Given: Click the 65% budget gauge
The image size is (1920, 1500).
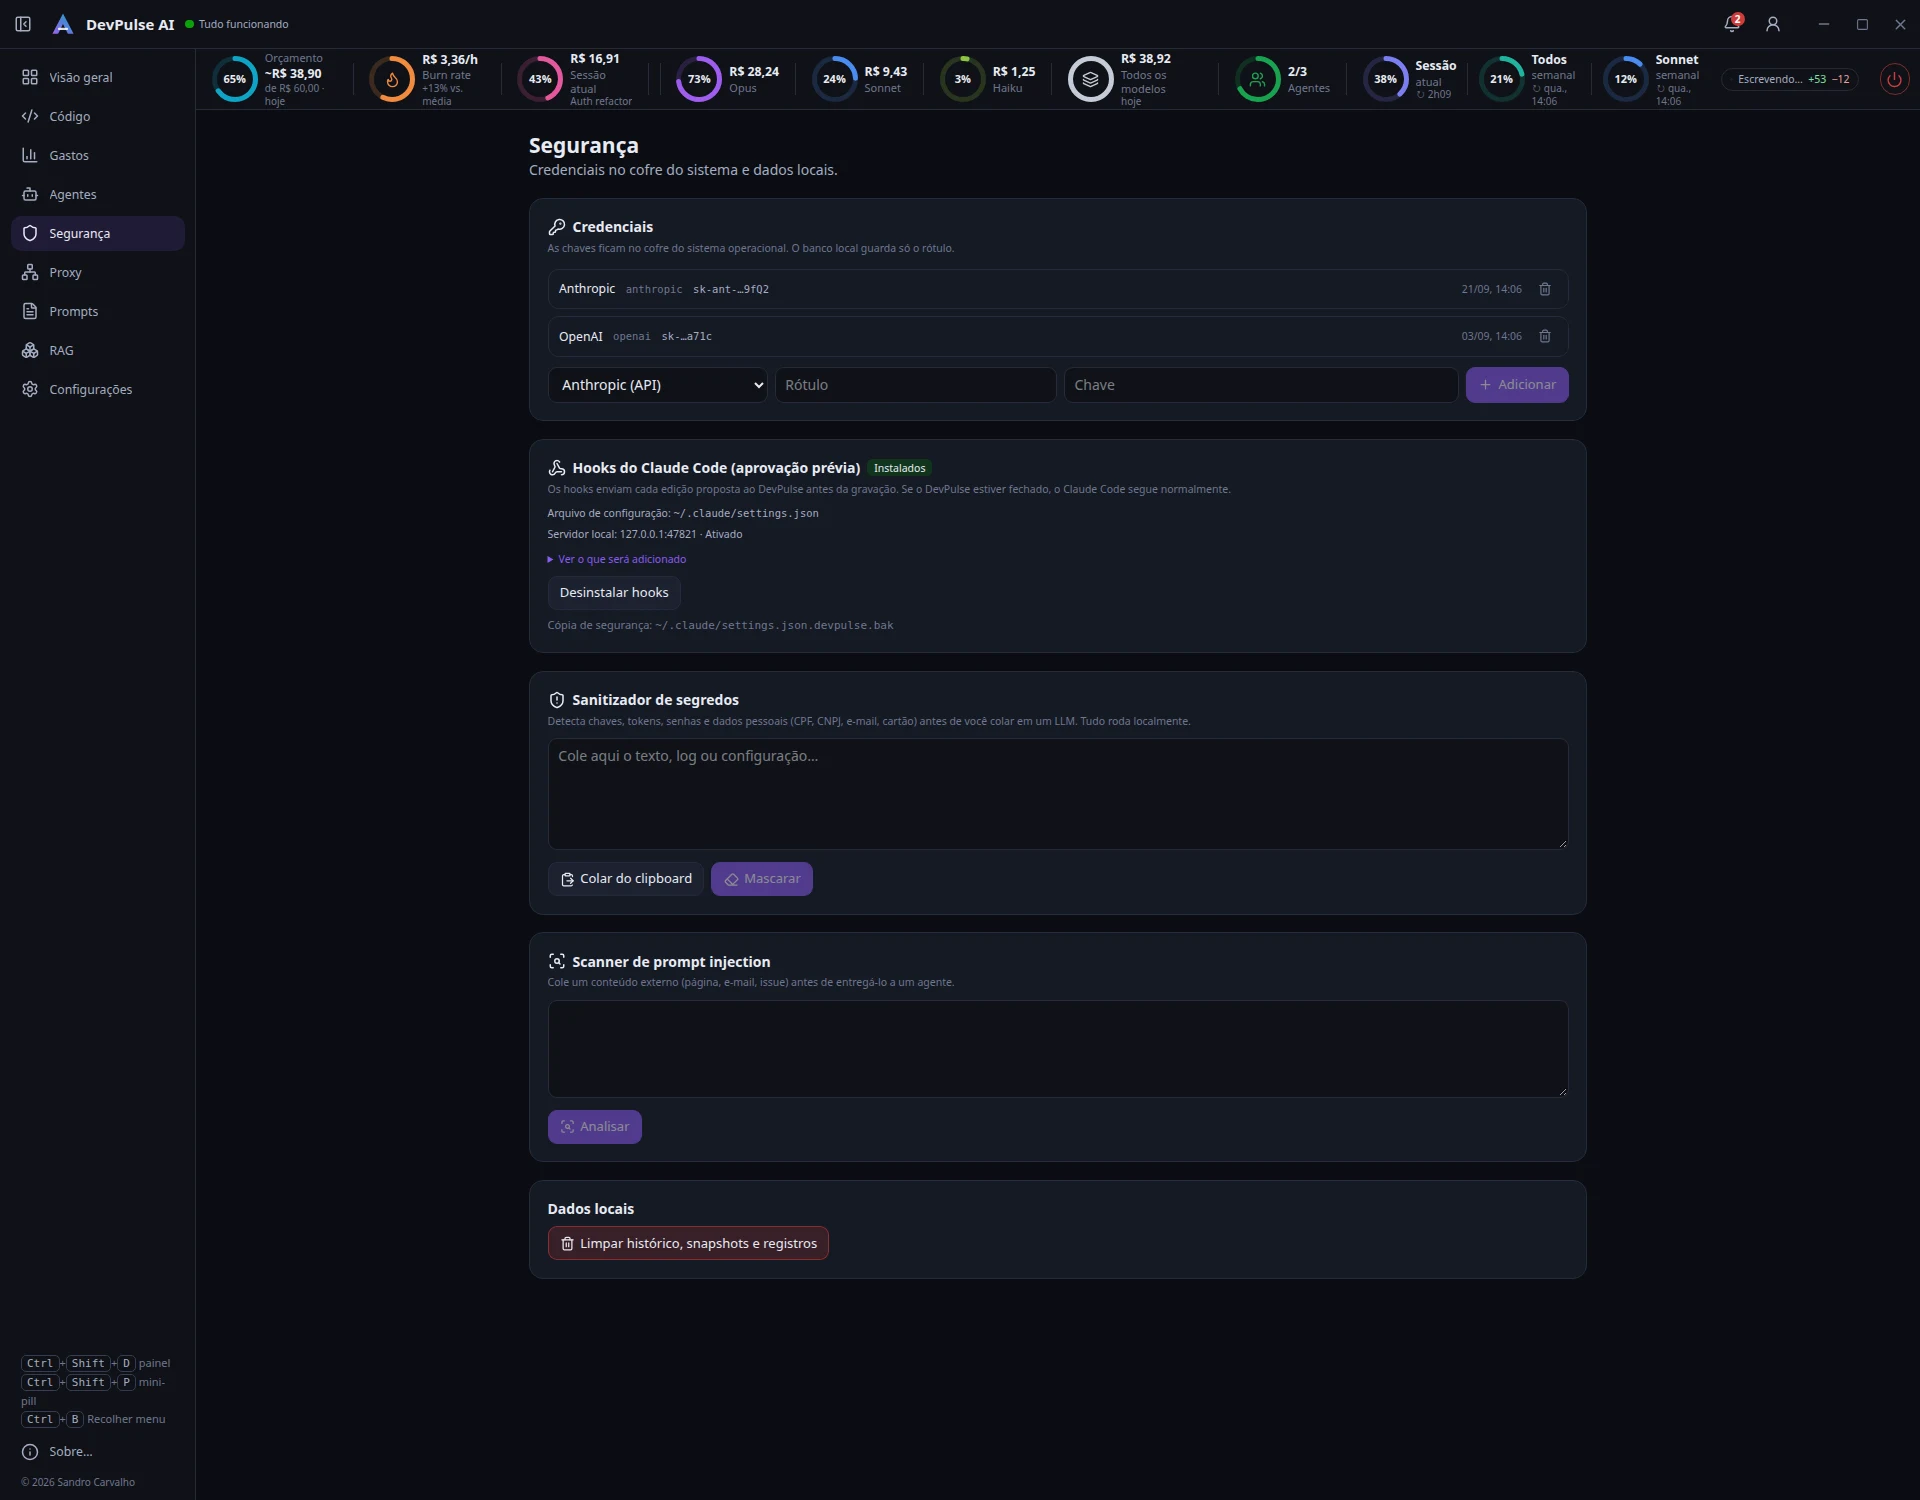Looking at the screenshot, I should (x=235, y=79).
